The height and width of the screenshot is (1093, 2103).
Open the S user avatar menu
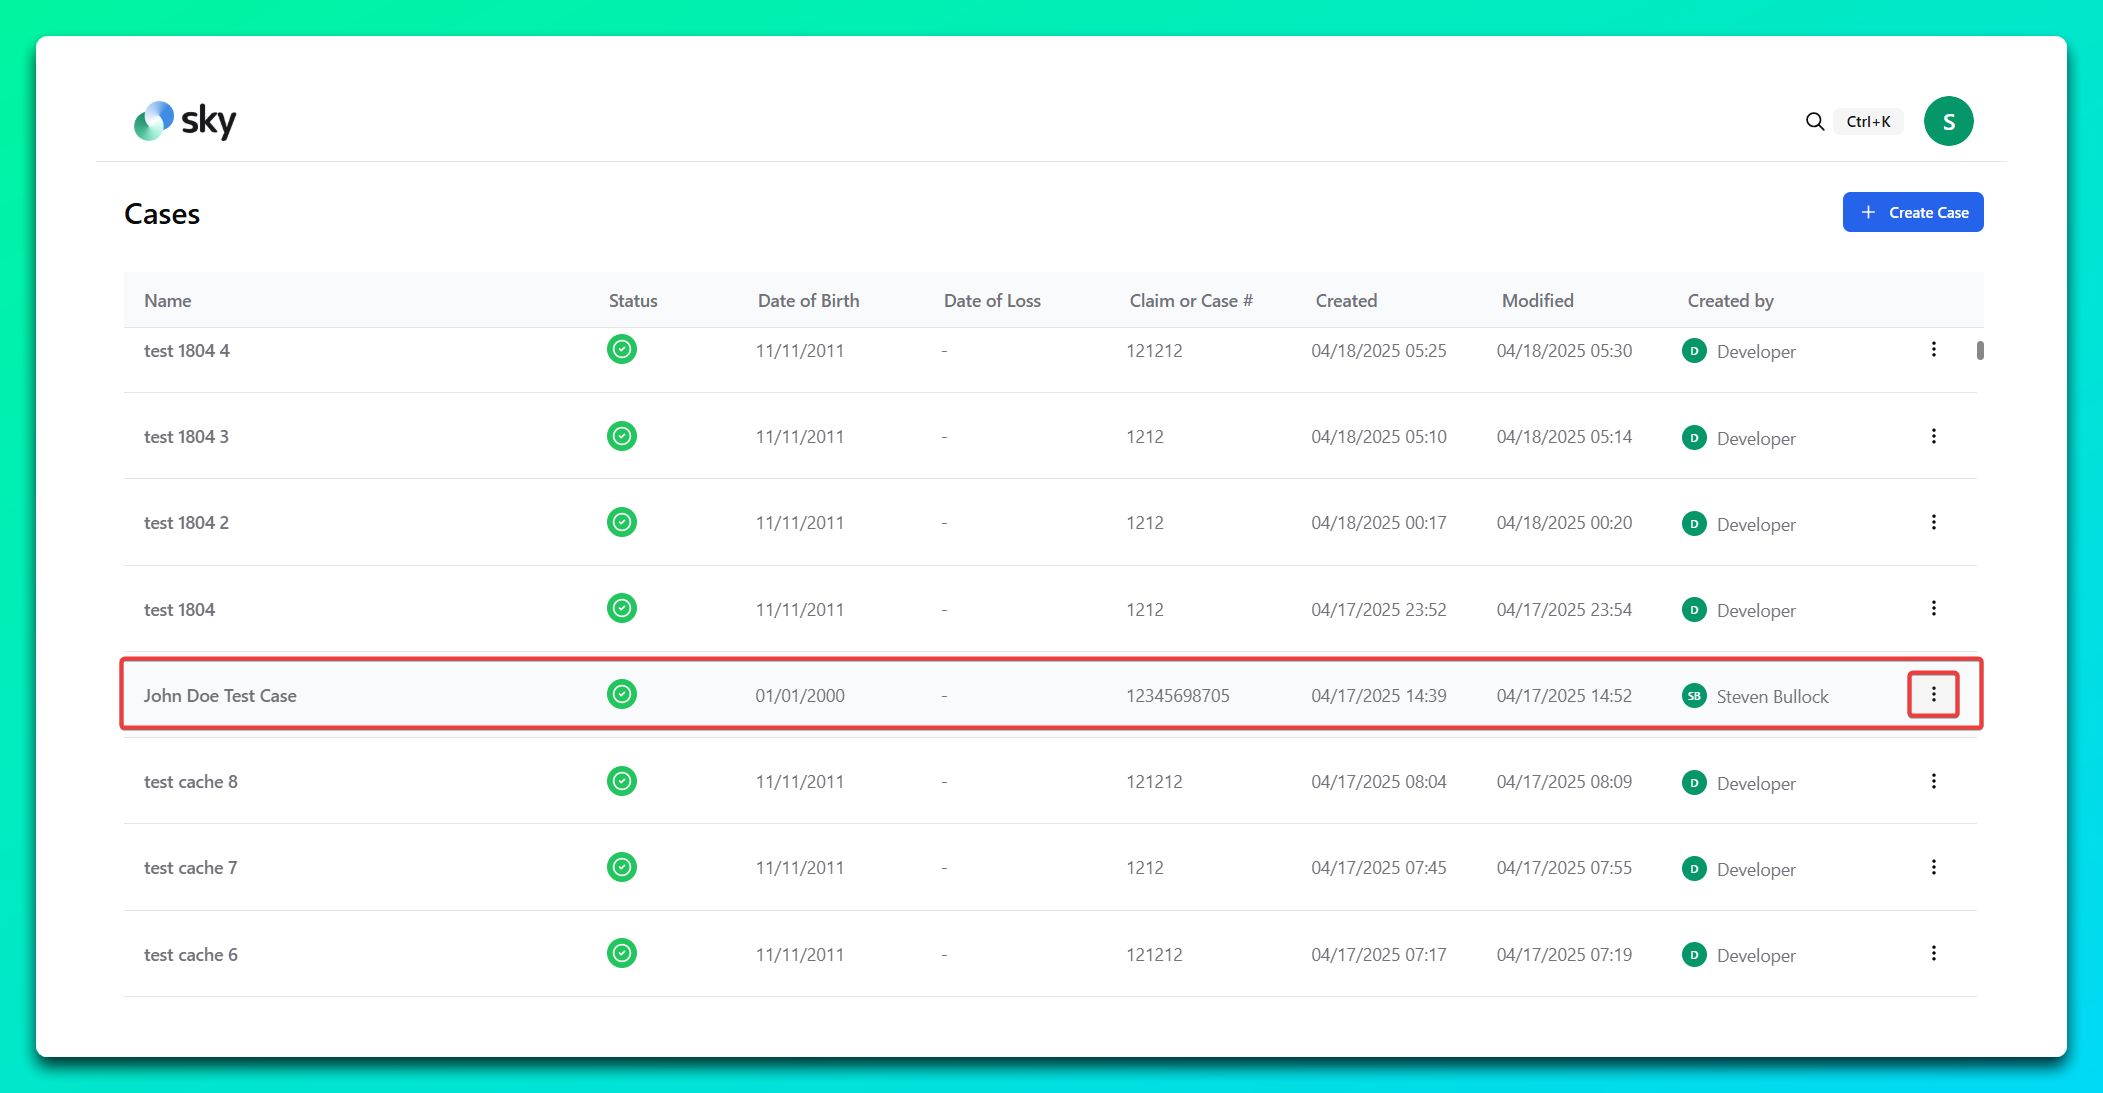click(x=1947, y=121)
